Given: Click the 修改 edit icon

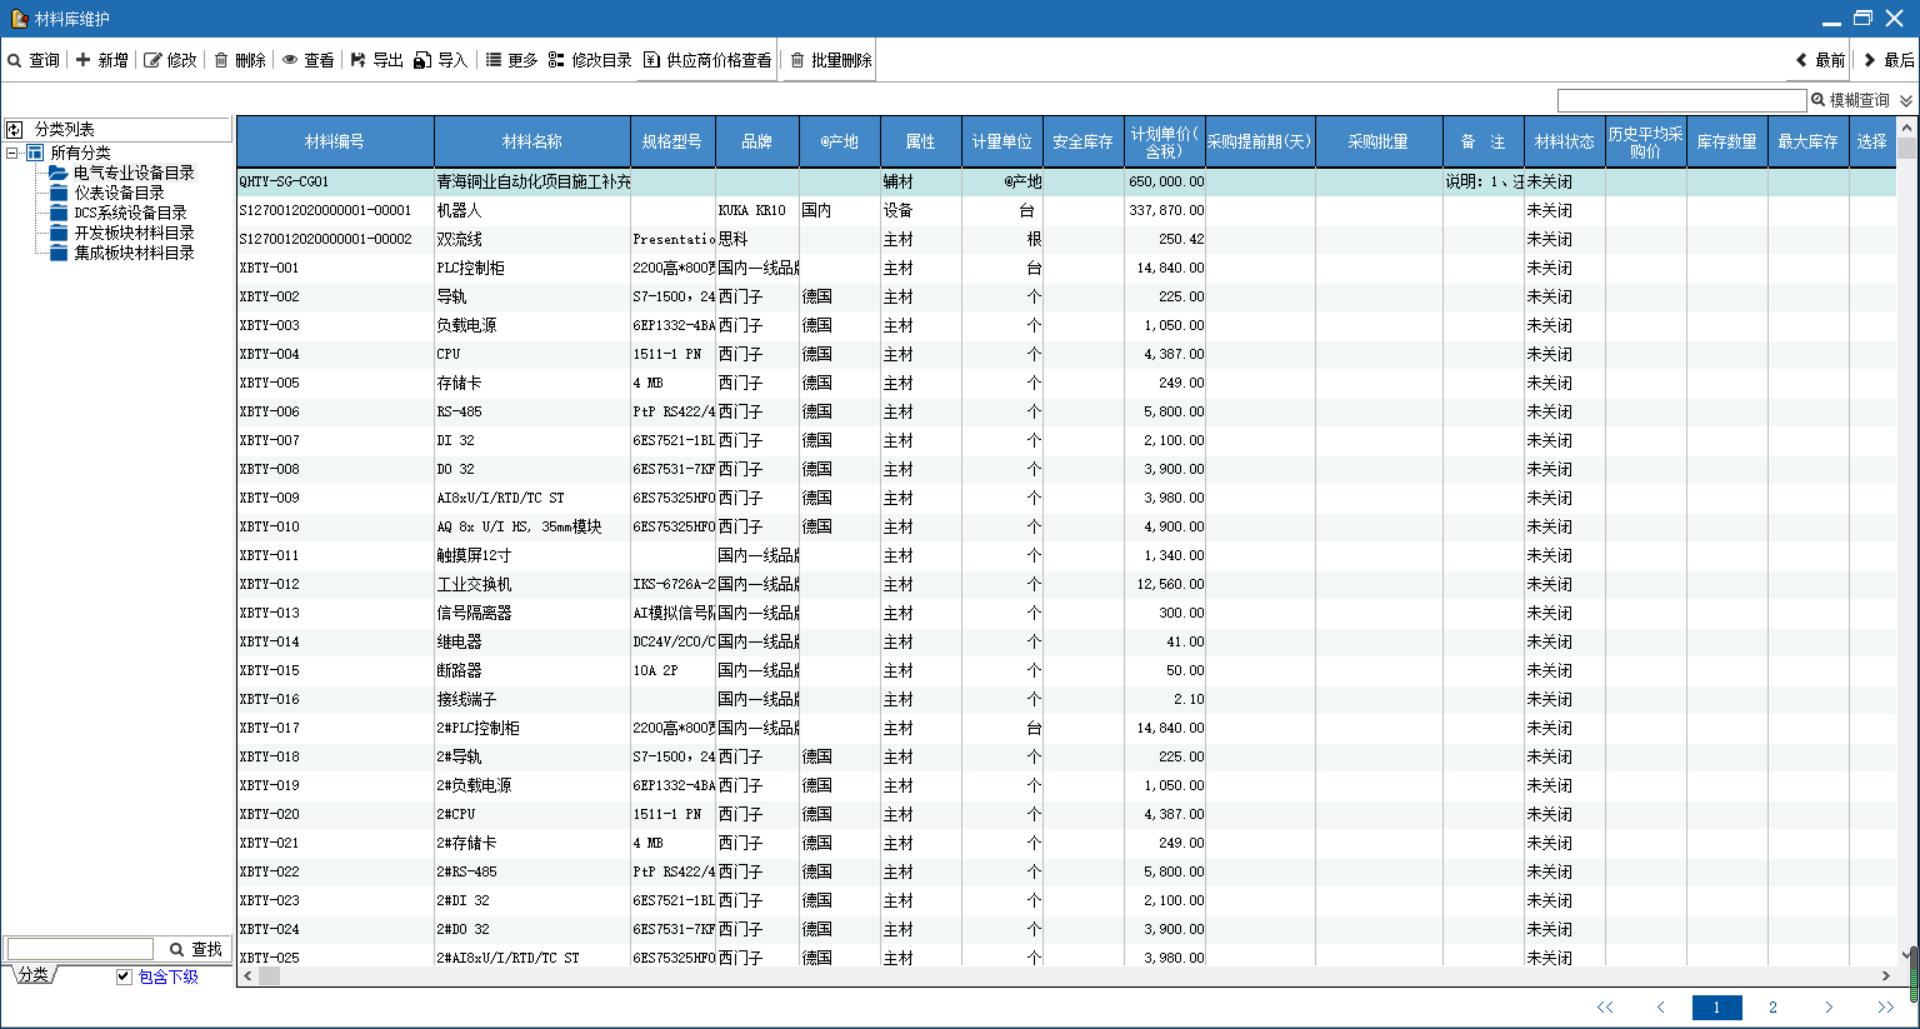Looking at the screenshot, I should [x=152, y=61].
